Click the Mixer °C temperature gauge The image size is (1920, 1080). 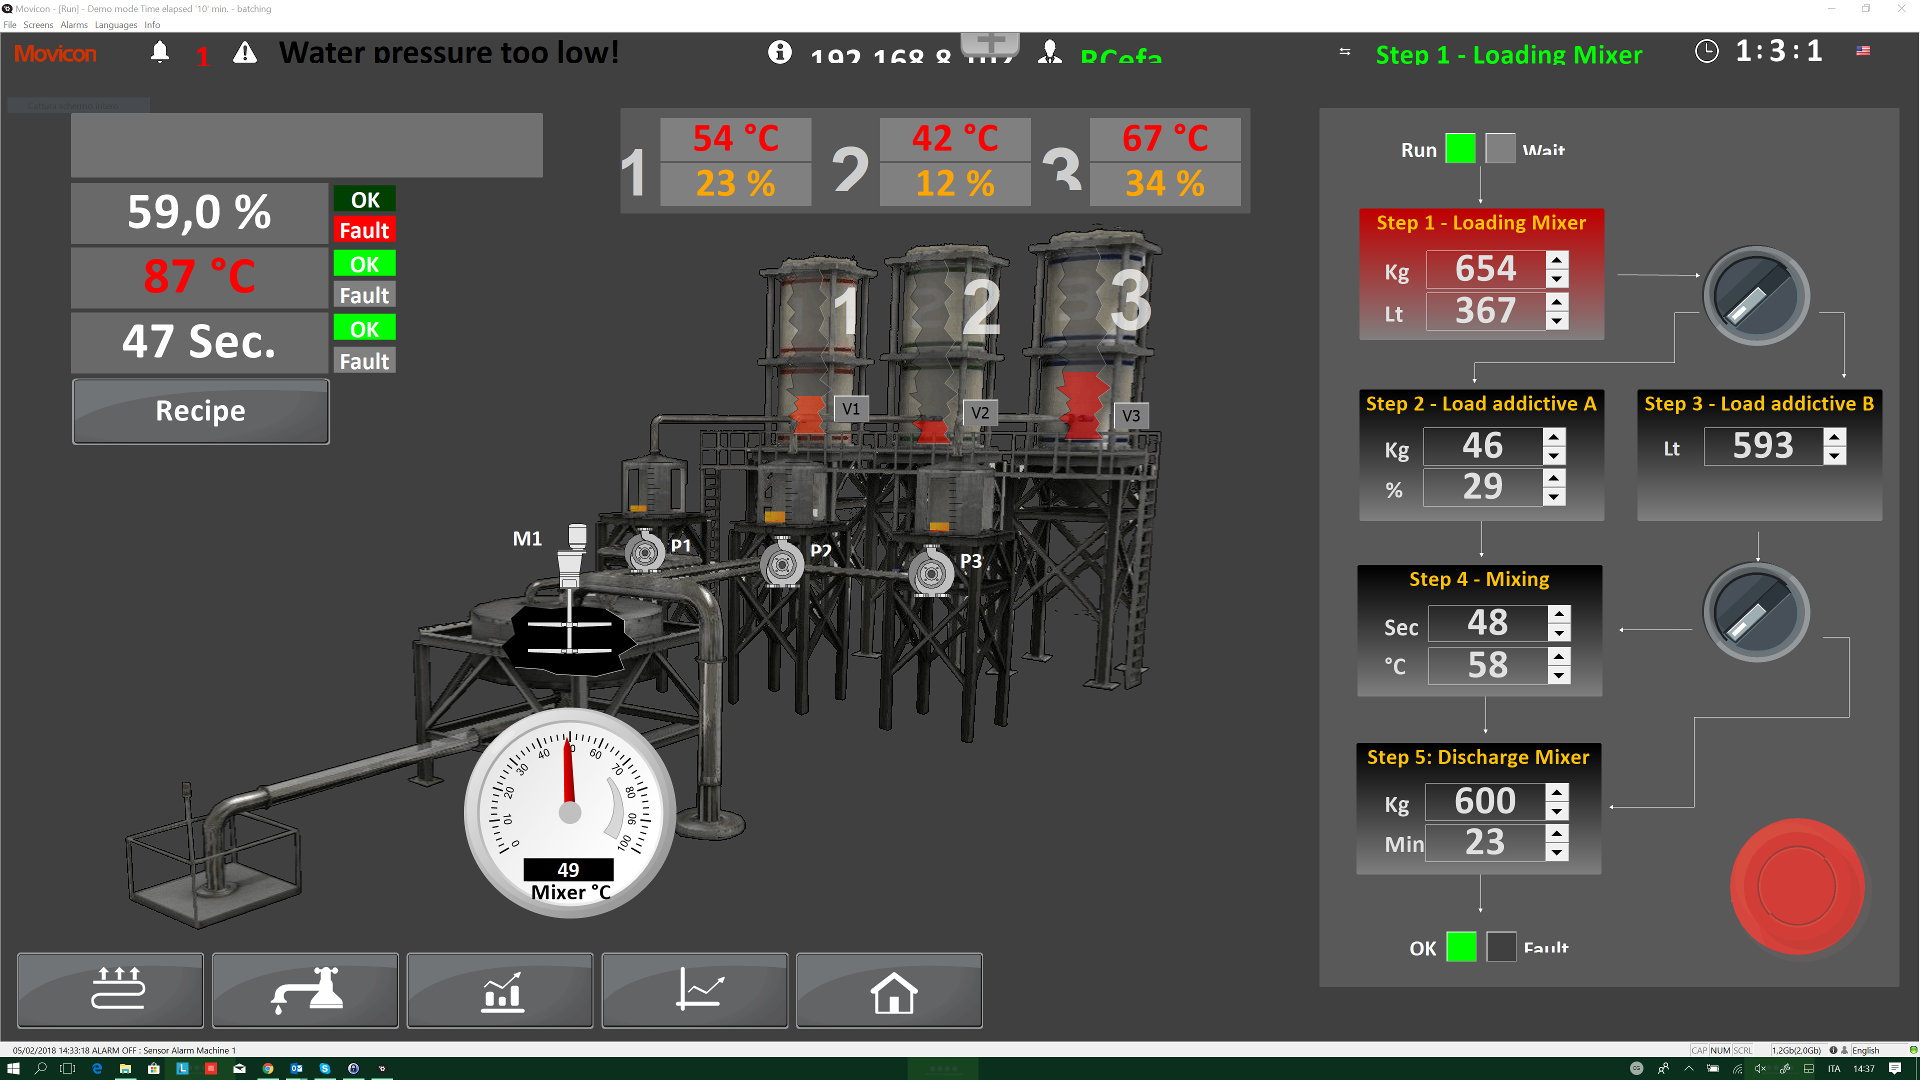[570, 812]
